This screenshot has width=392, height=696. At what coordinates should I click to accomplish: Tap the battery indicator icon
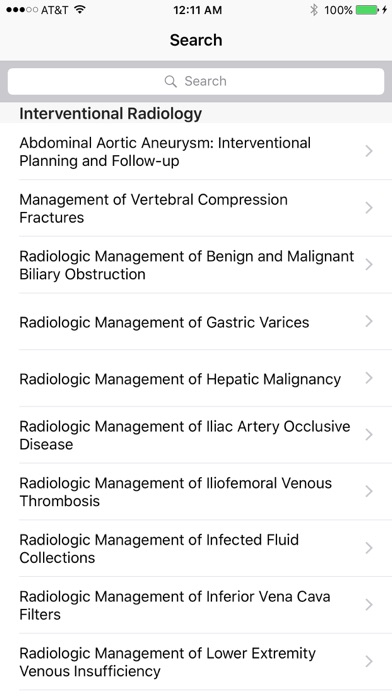click(x=367, y=10)
